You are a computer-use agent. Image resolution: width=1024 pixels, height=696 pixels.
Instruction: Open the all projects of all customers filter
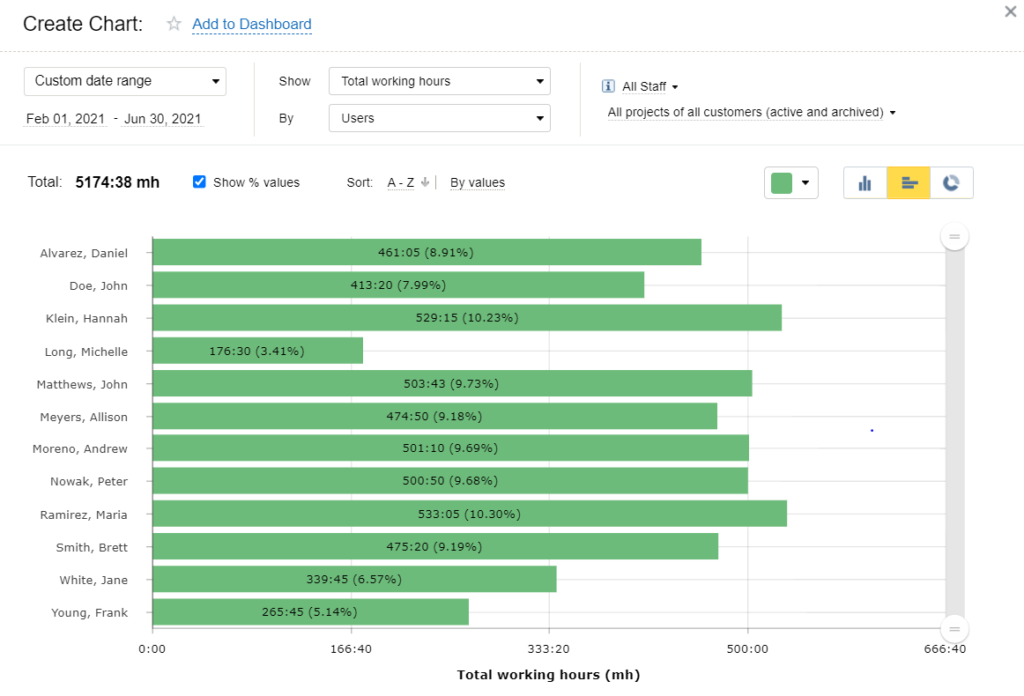[x=750, y=112]
